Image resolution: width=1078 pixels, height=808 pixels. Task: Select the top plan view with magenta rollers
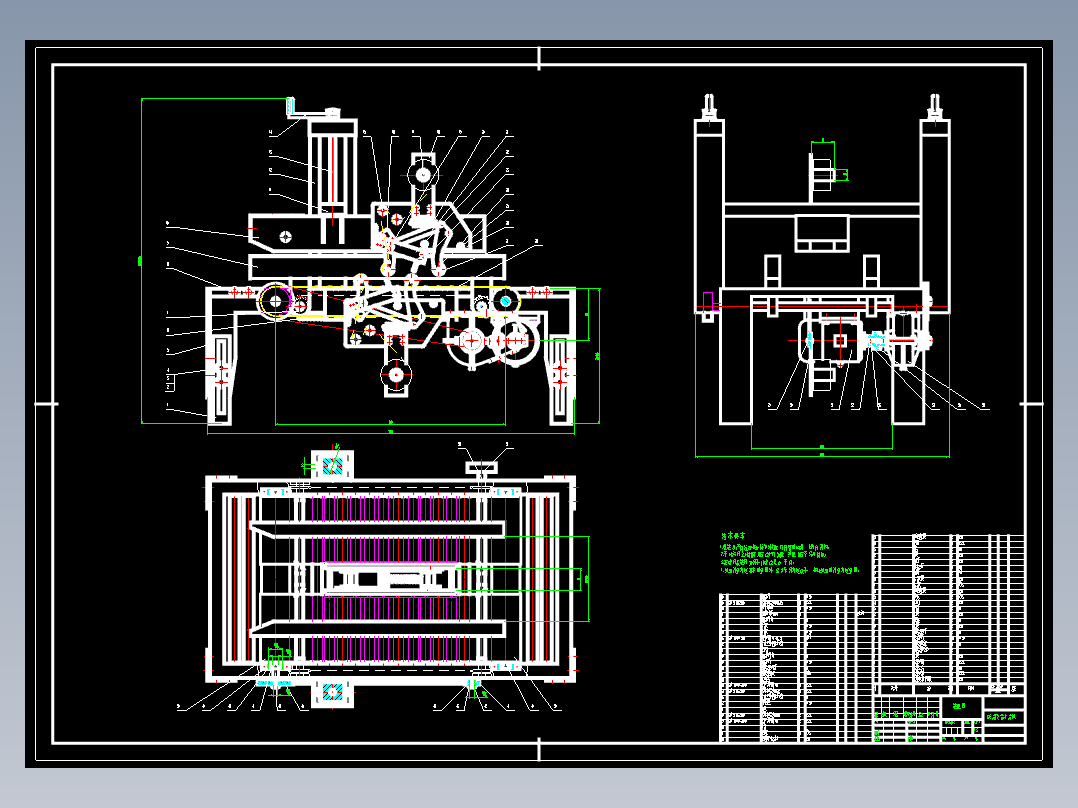390,579
